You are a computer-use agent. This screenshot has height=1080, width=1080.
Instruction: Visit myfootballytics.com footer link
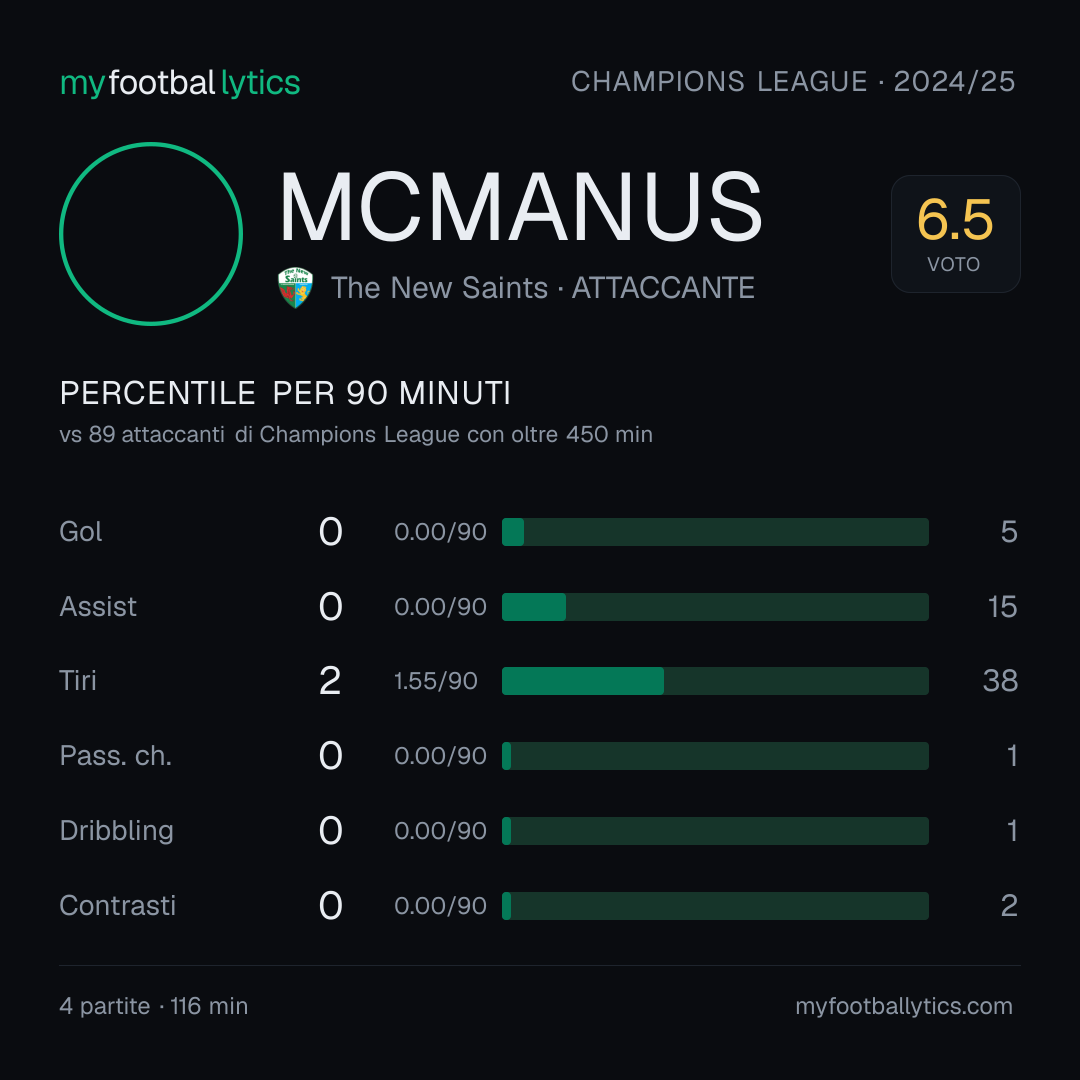coord(904,1006)
